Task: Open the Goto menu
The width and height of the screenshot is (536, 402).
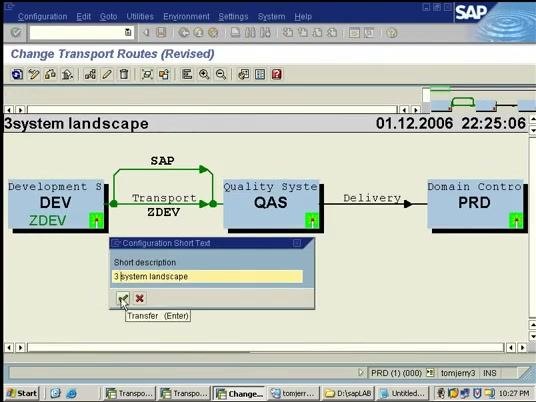Action: tap(108, 16)
